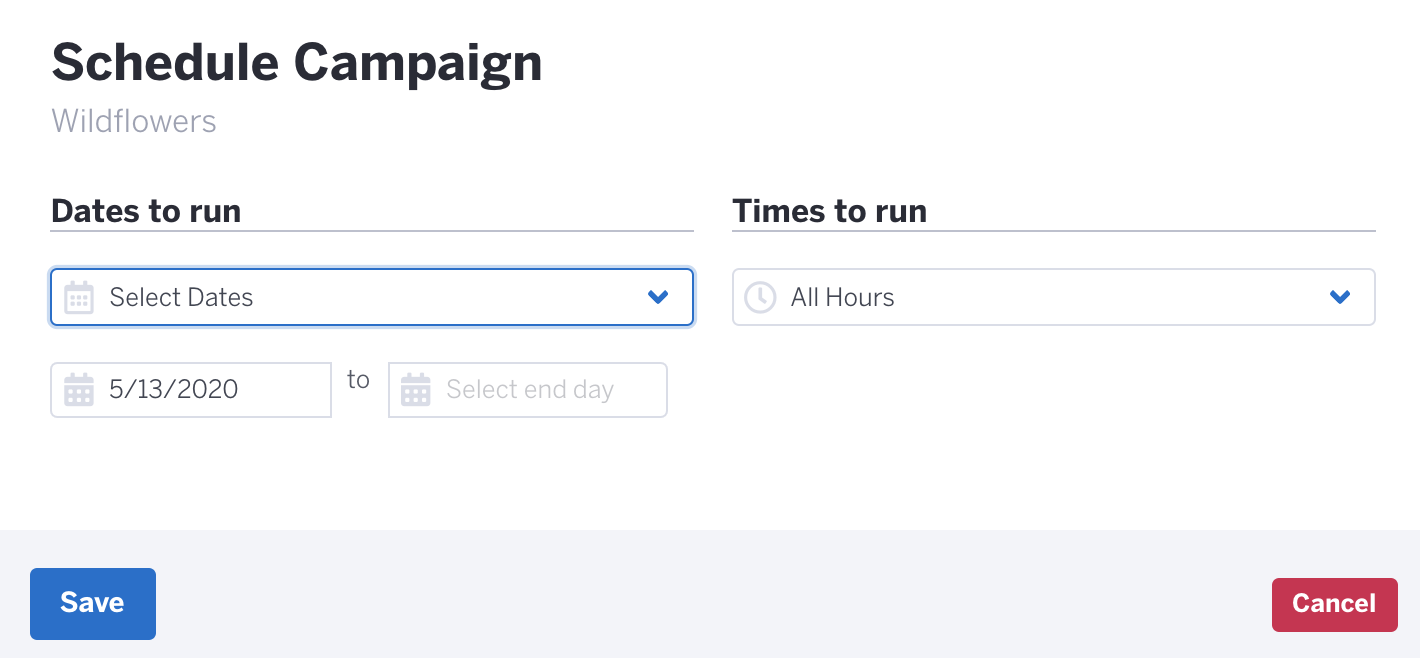Click the Wildflowers campaign name subtitle

[134, 121]
